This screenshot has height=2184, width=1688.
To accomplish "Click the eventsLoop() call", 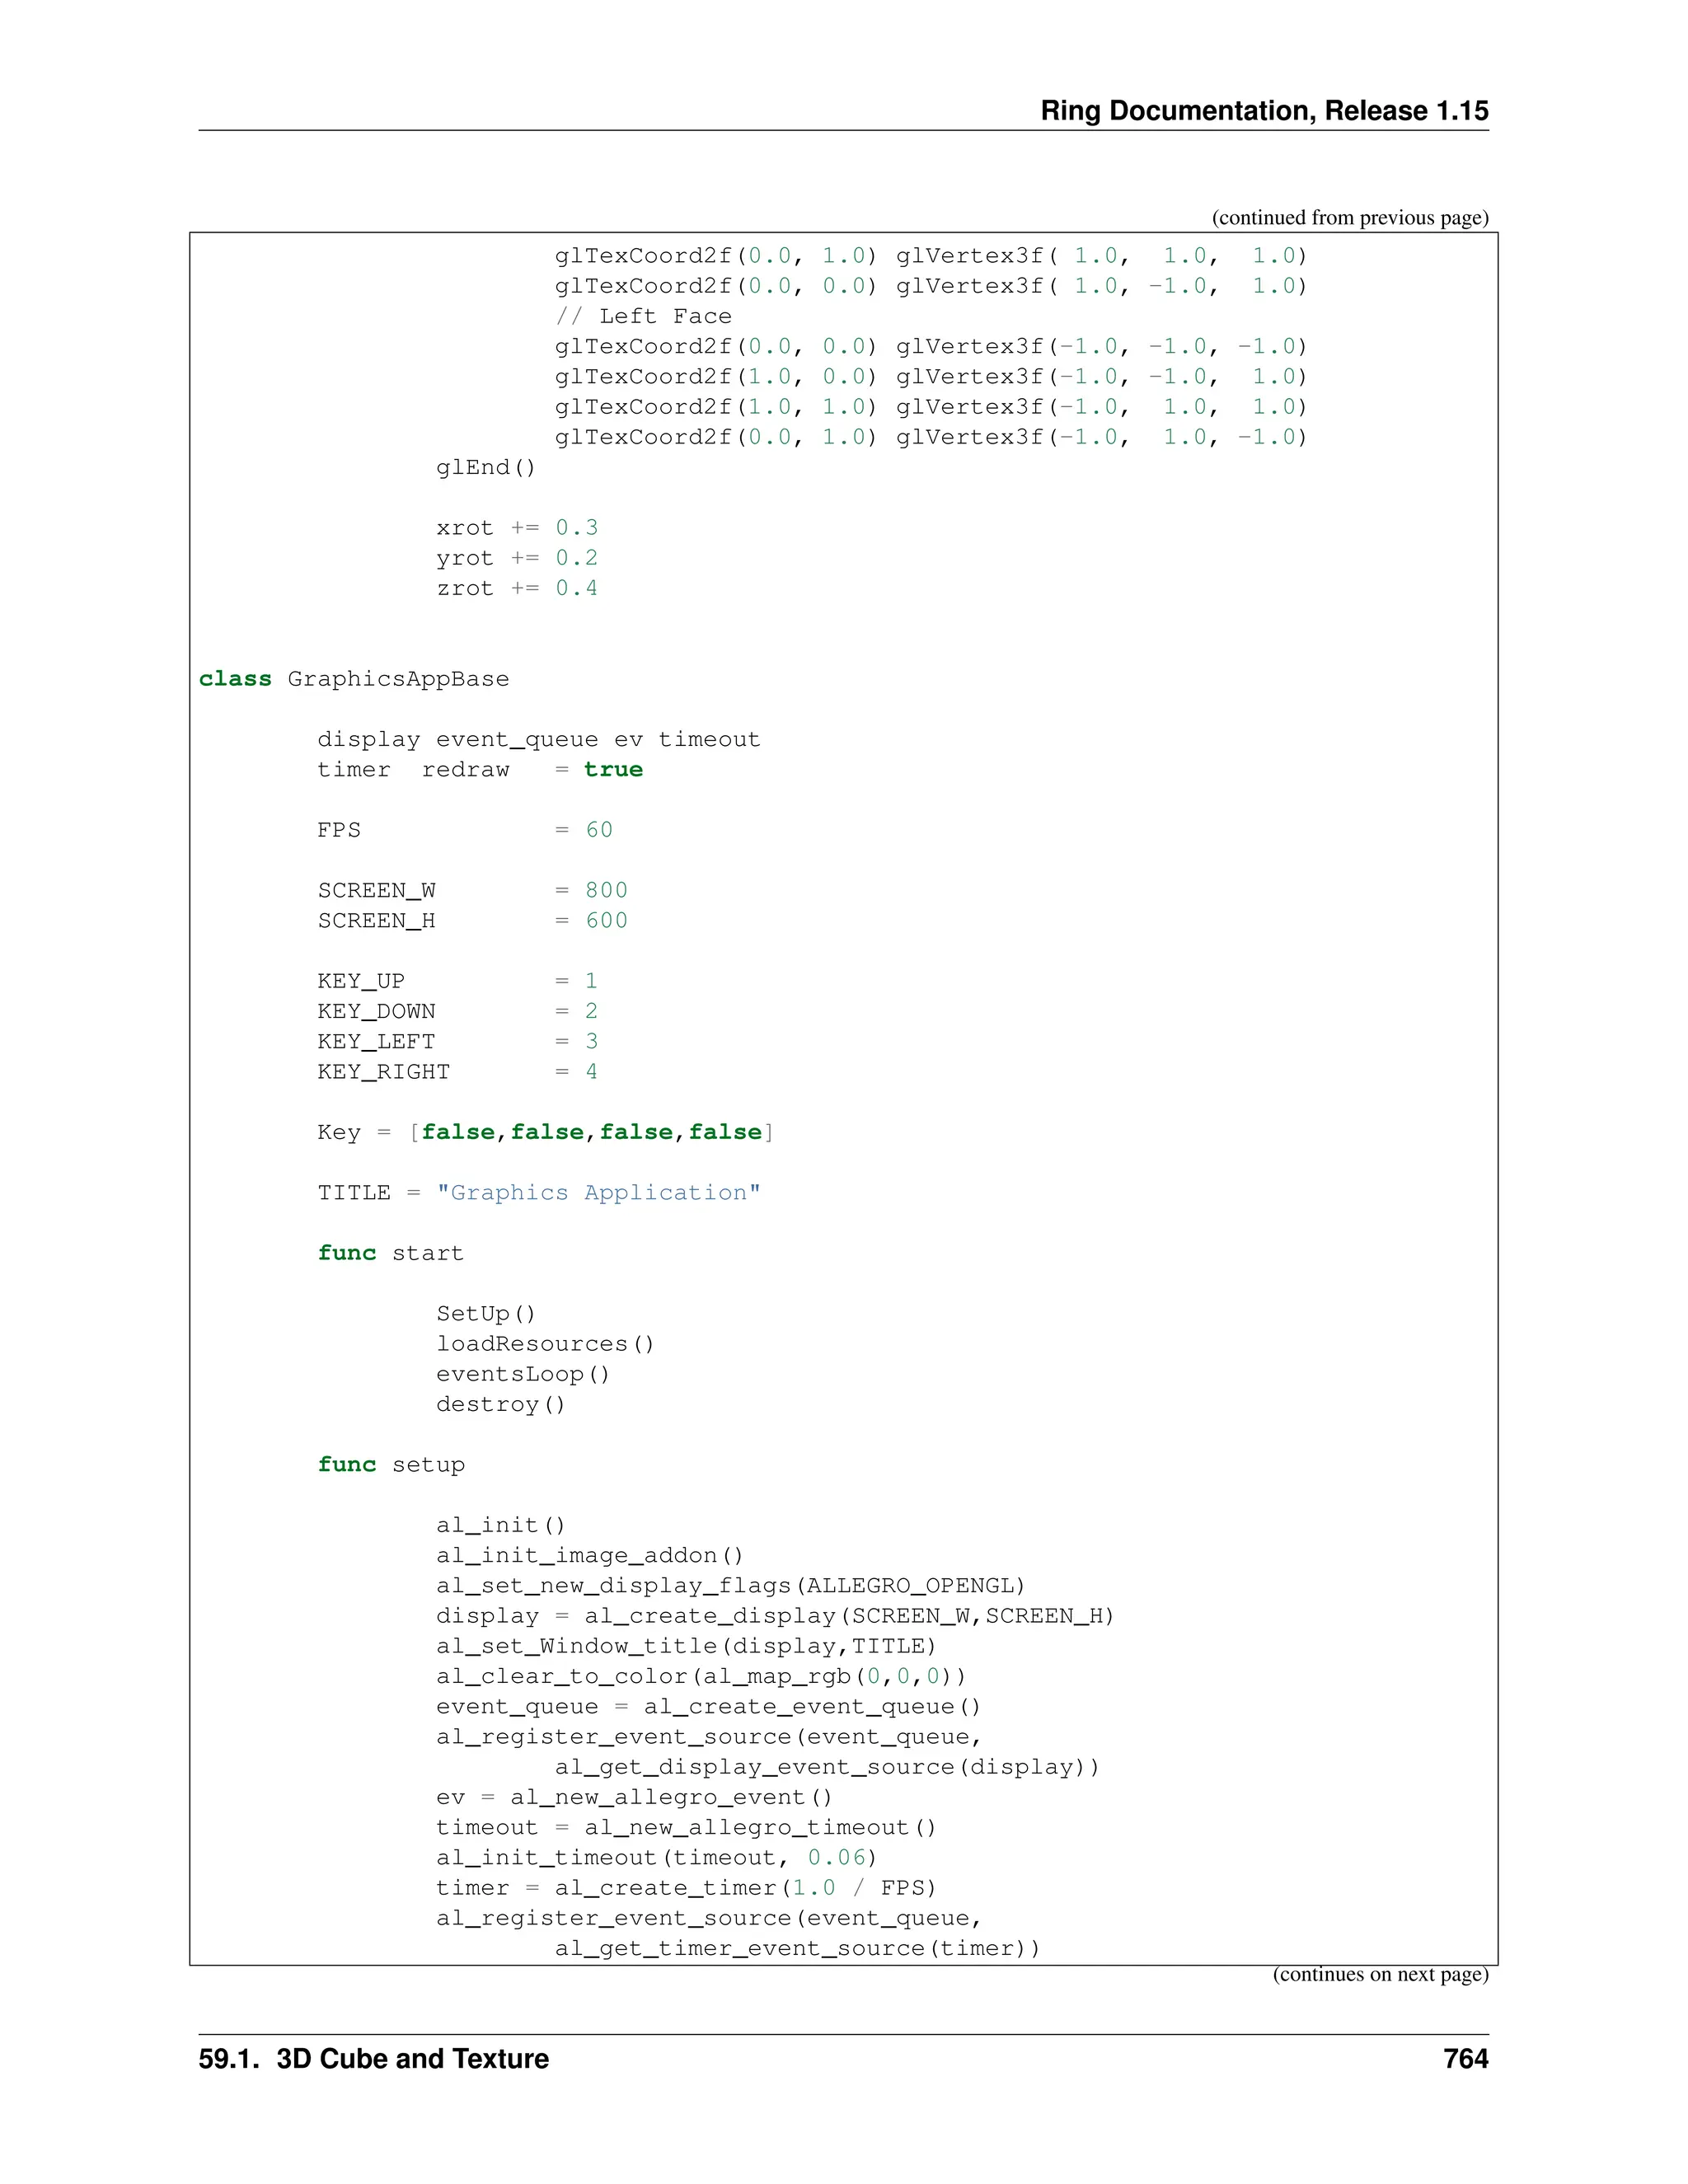I will [522, 1374].
